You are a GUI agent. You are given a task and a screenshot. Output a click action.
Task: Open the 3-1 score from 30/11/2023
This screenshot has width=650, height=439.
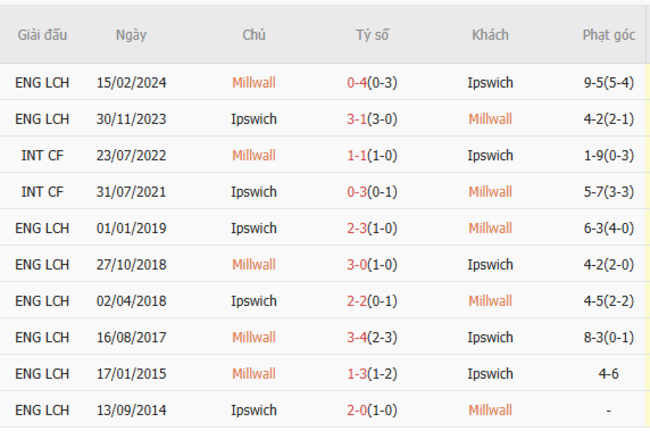[358, 119]
